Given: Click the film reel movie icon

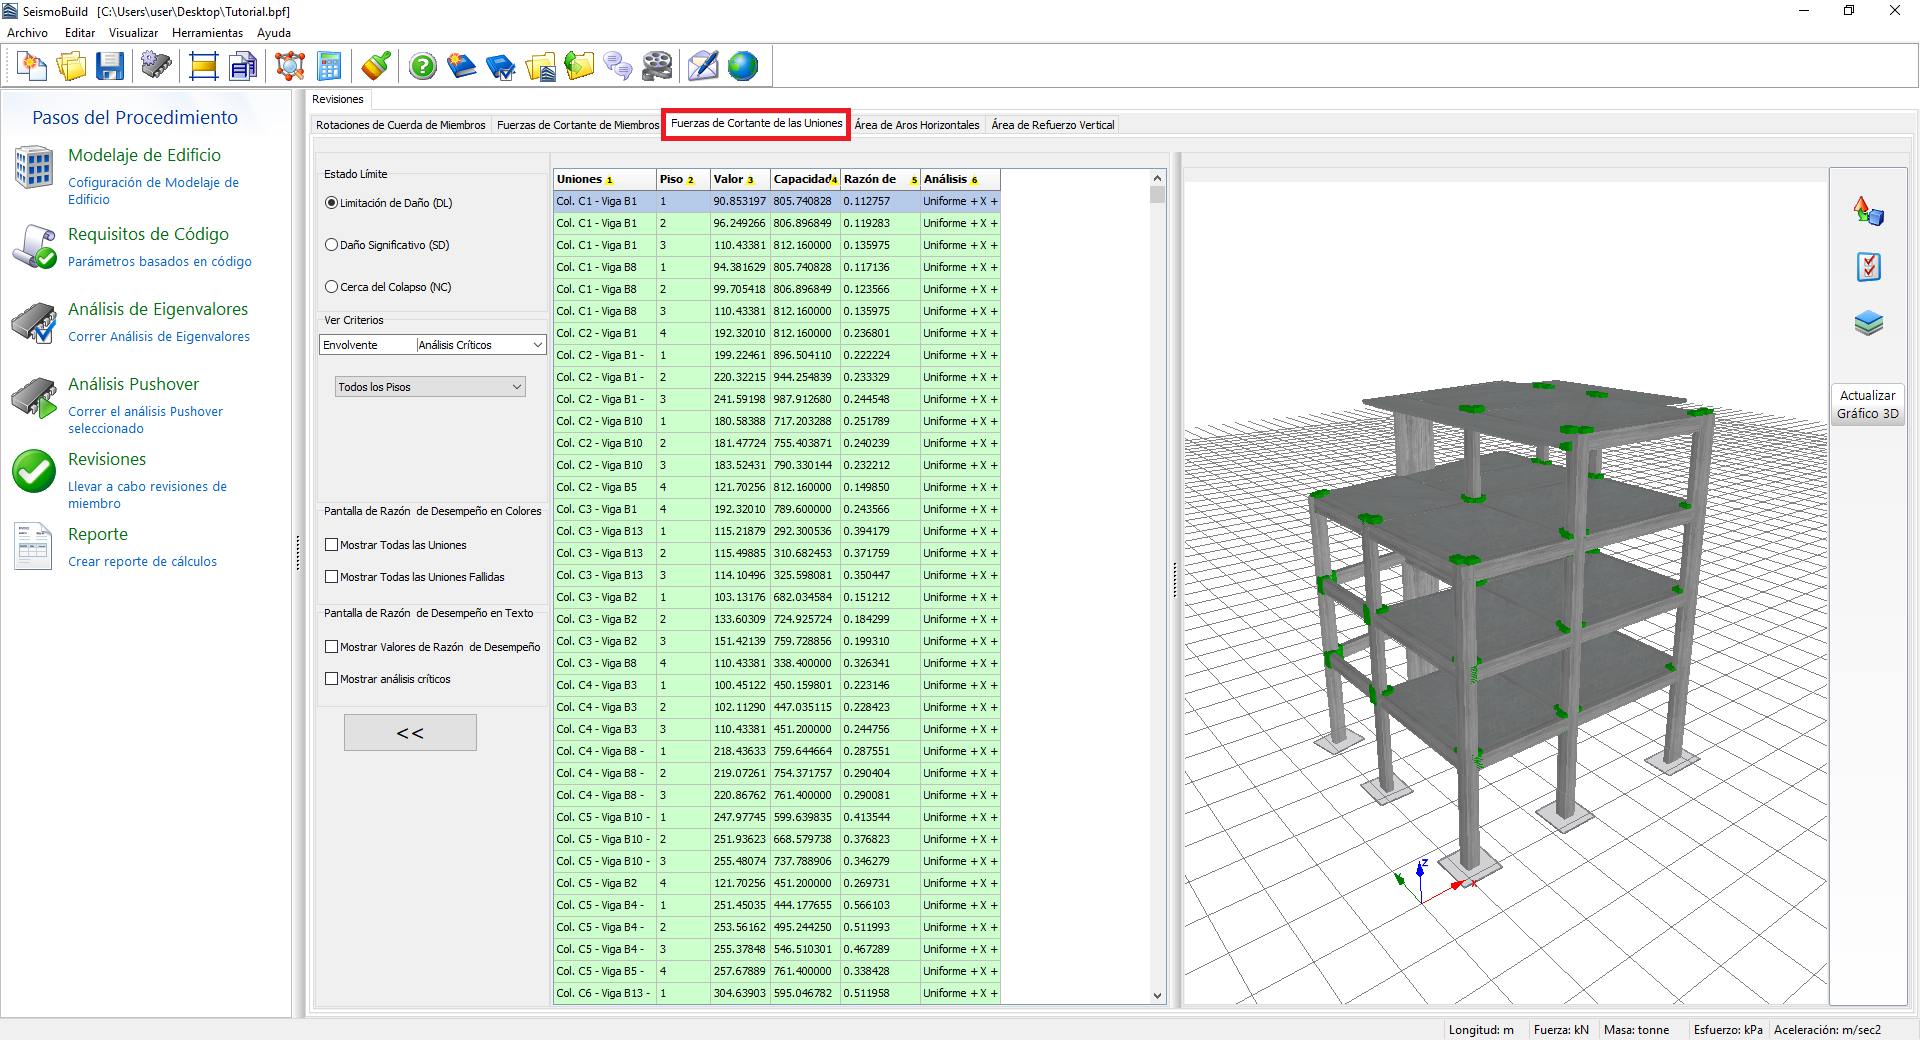Looking at the screenshot, I should (657, 67).
